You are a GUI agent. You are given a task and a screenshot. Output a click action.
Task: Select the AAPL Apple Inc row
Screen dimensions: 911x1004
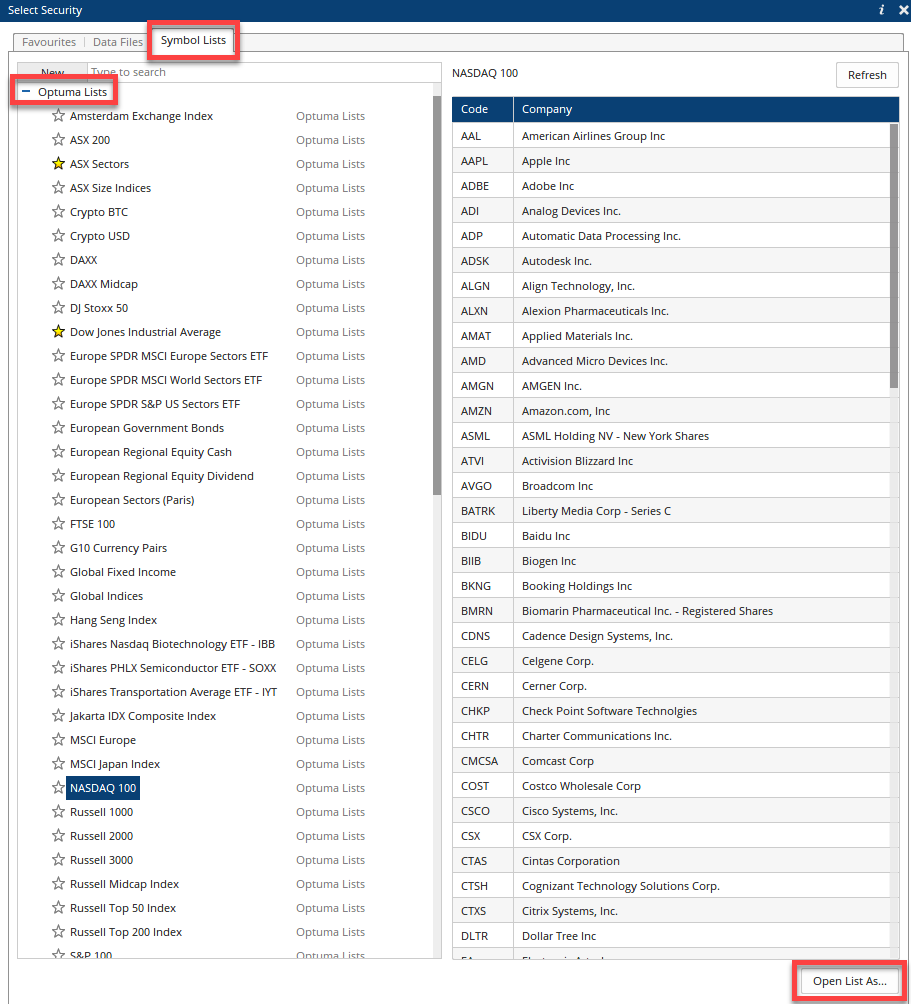coord(671,161)
